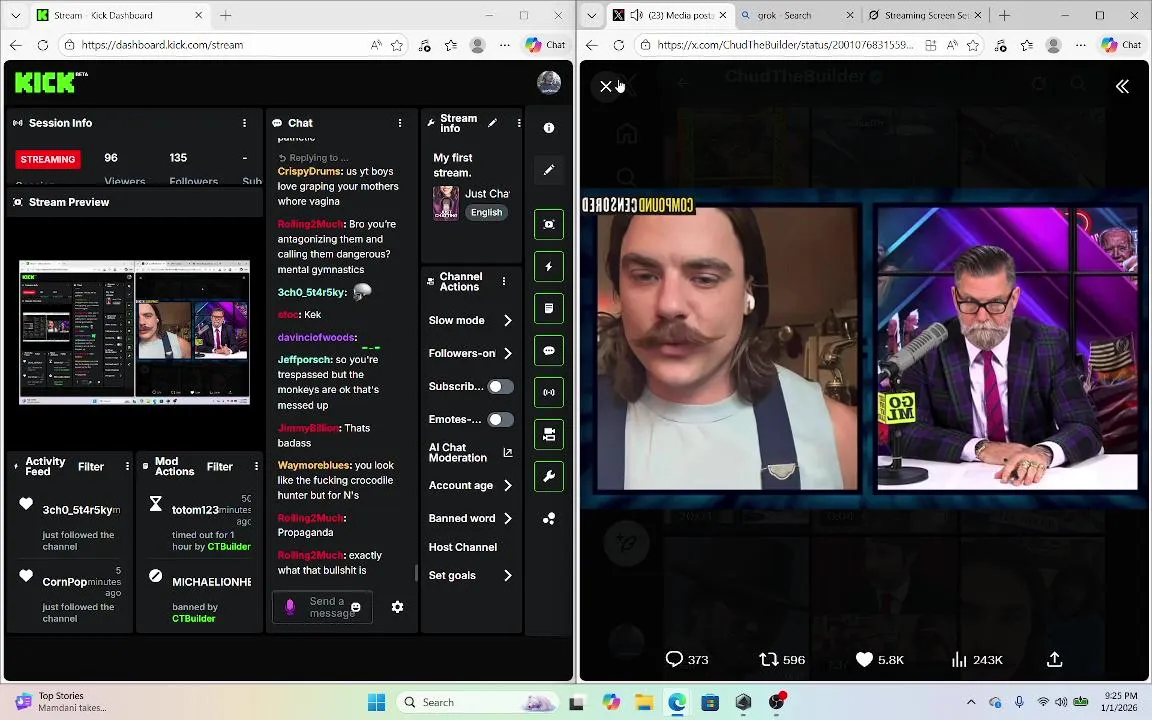1152x720 pixels.
Task: Close the media viewer on X
Action: click(x=605, y=87)
